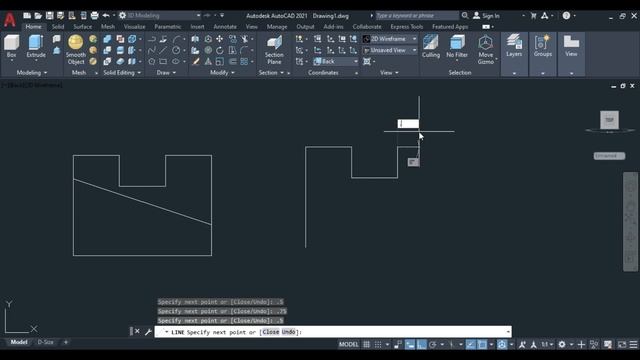Click the dynamic input distance field
640x360 pixels.
408,124
